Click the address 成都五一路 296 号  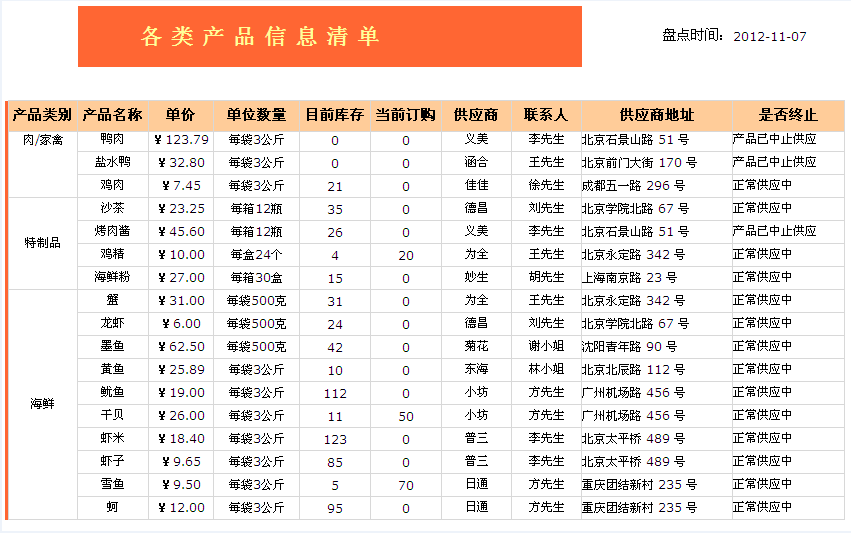pos(633,186)
